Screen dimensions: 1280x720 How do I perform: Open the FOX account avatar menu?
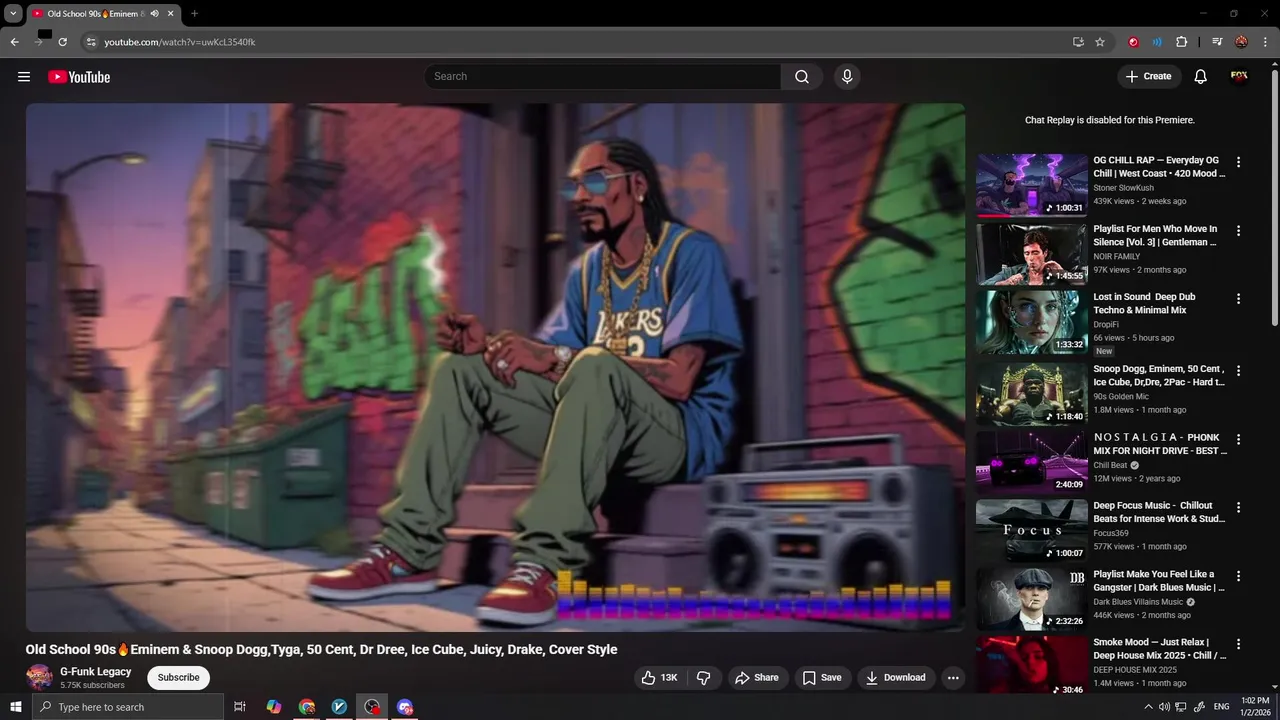1239,77
